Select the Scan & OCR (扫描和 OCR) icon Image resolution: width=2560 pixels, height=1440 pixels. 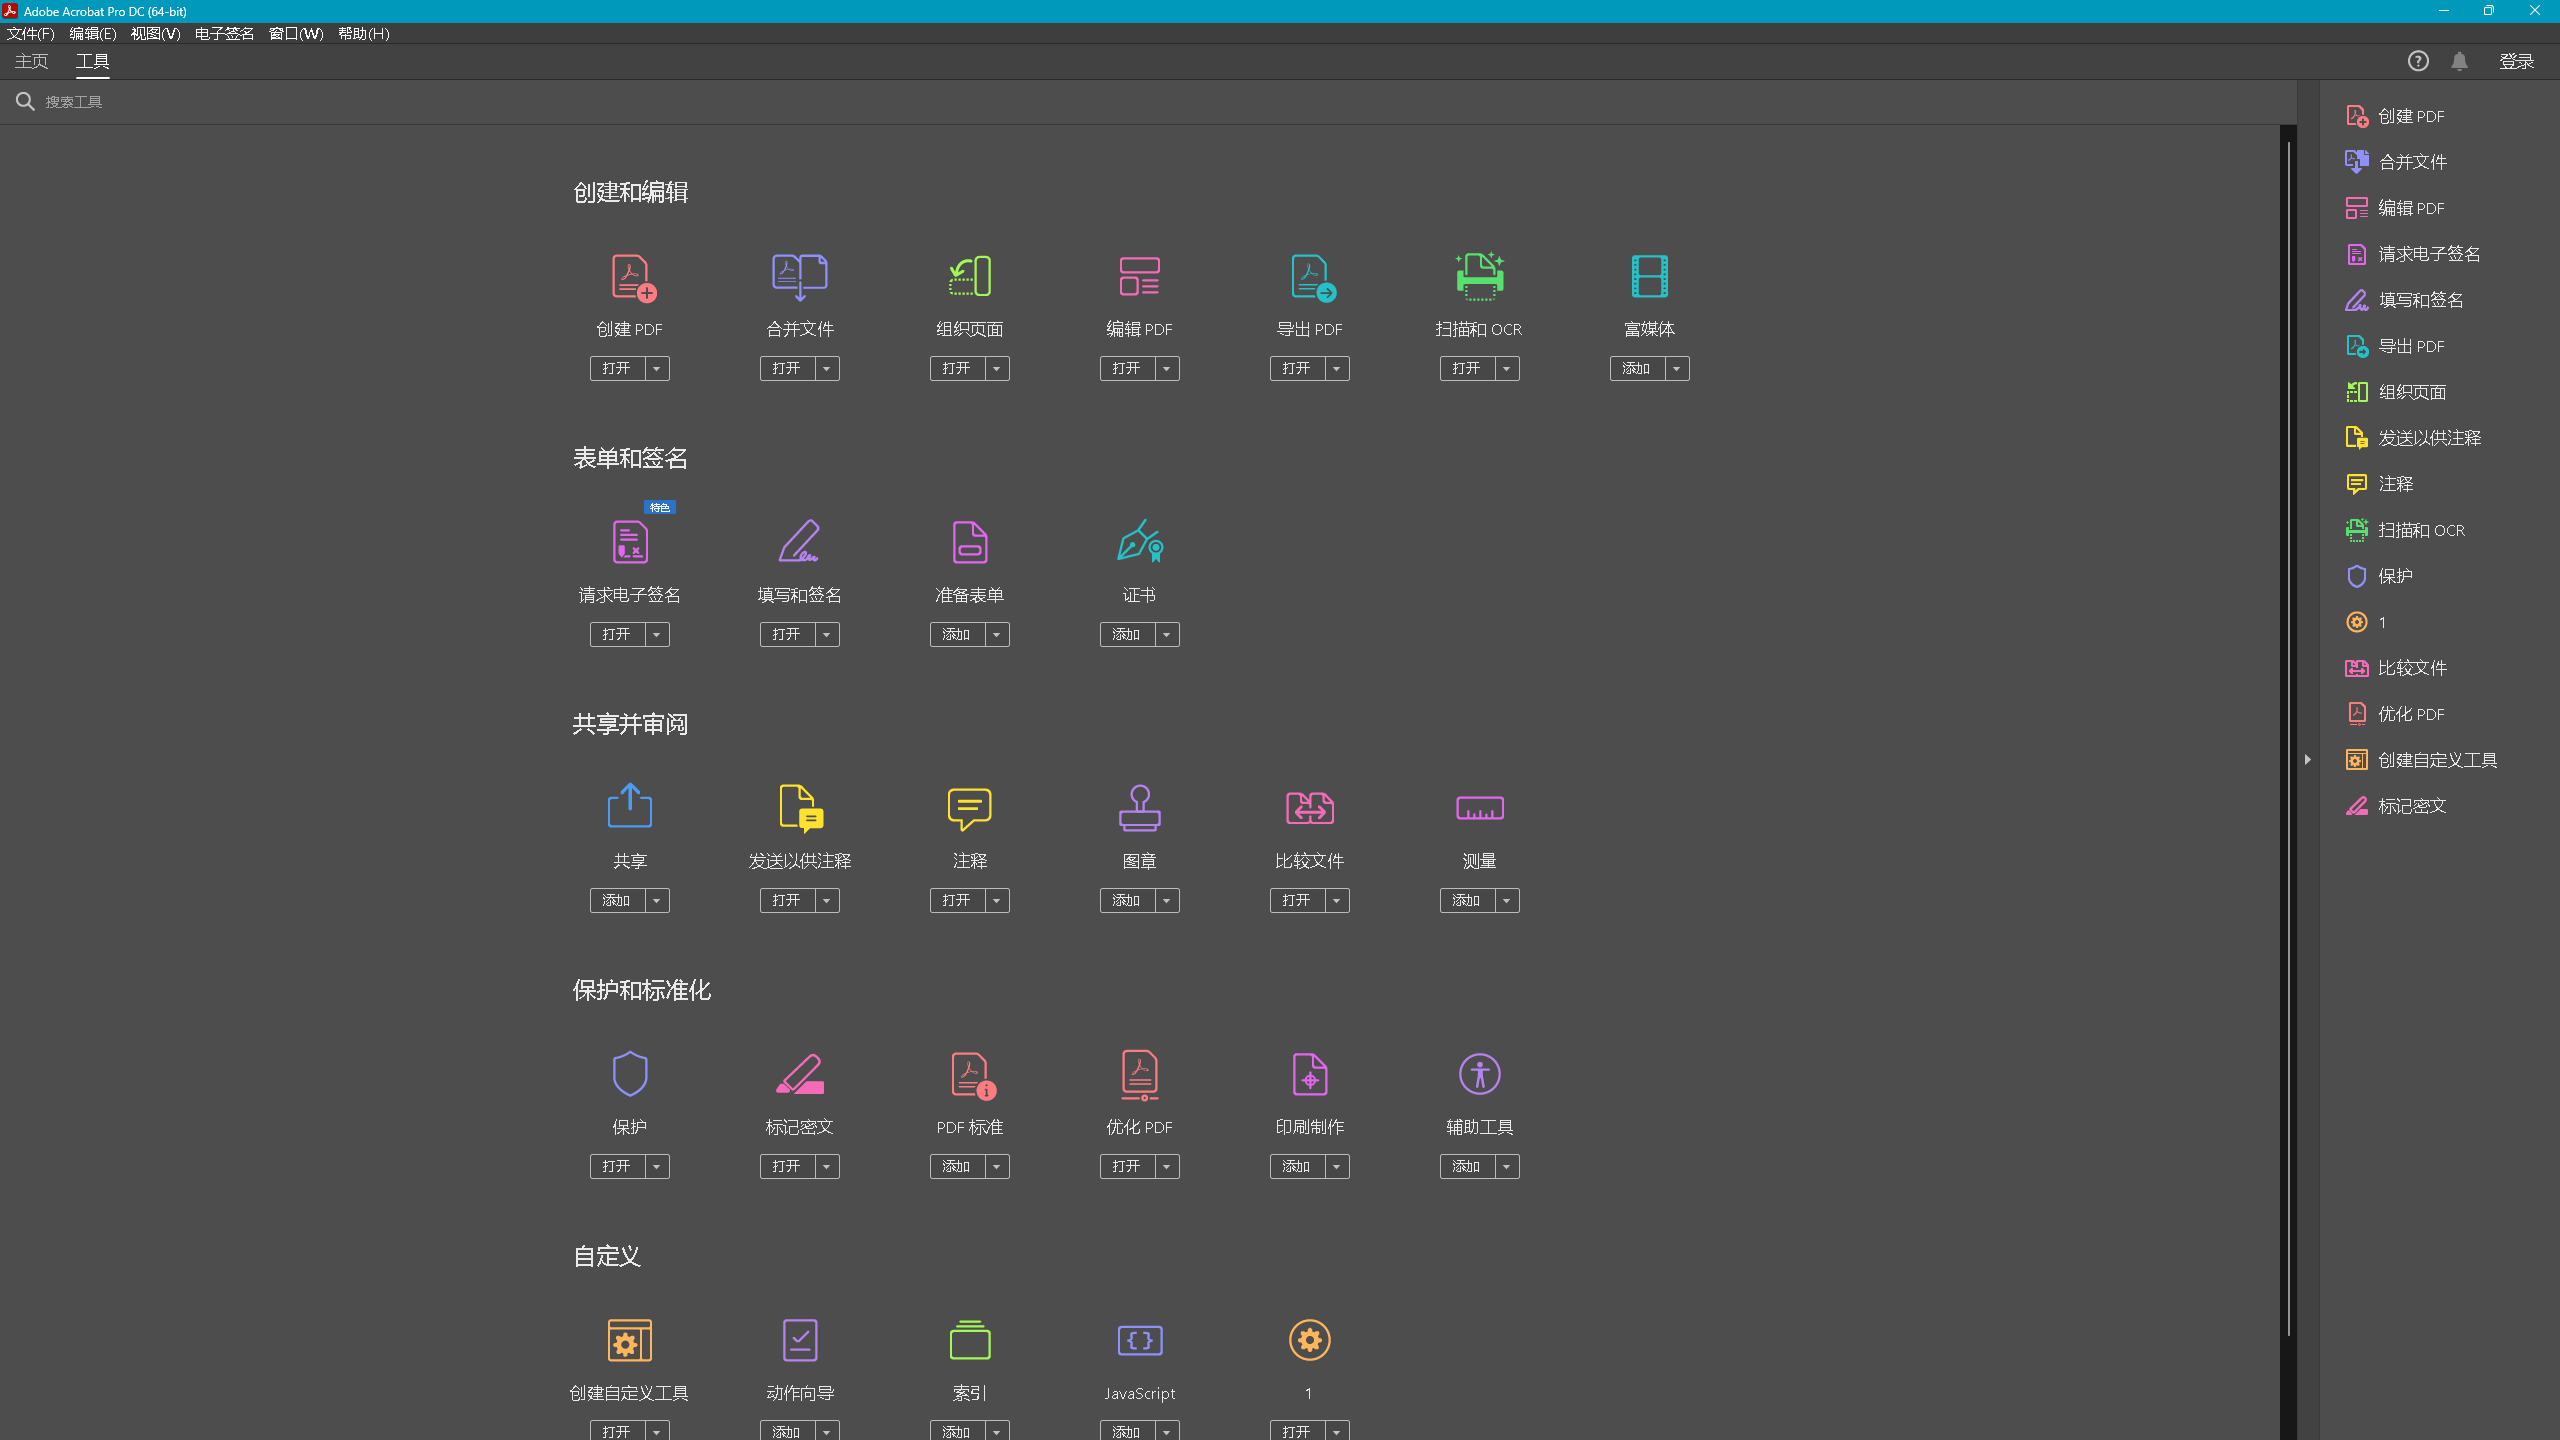point(1479,277)
